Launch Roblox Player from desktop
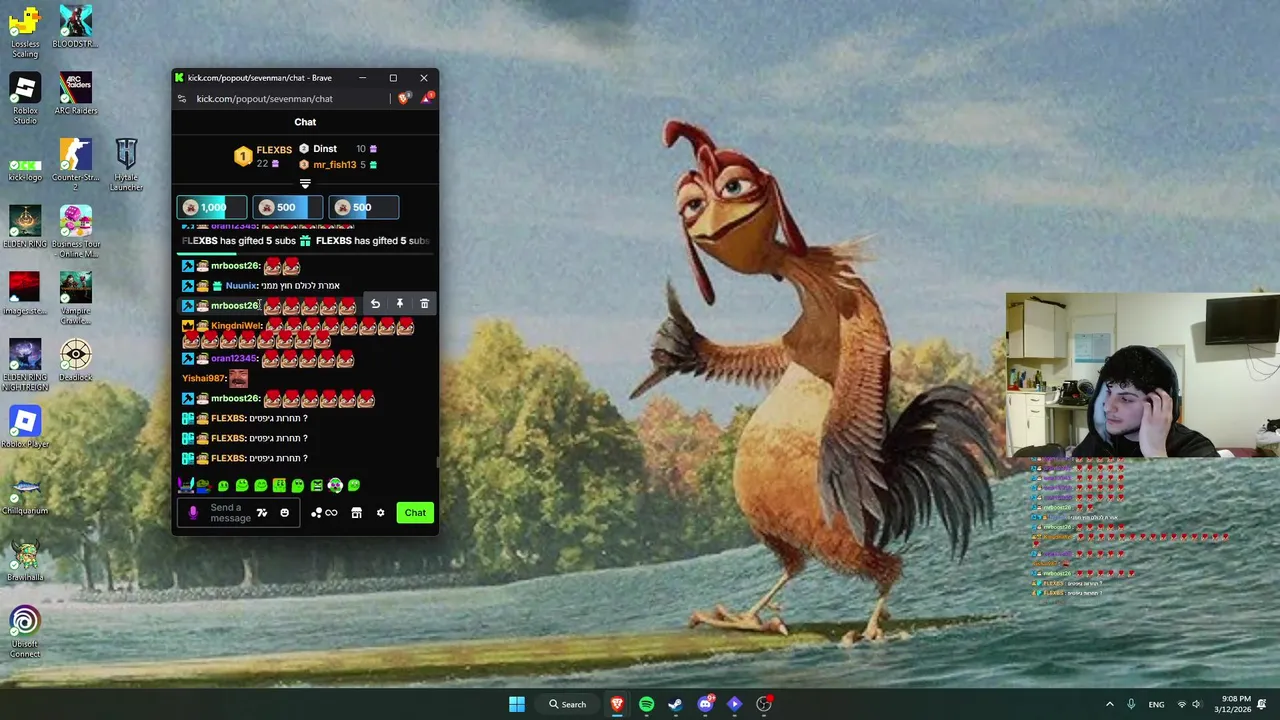Screen dimensions: 1280x720 tap(25, 427)
